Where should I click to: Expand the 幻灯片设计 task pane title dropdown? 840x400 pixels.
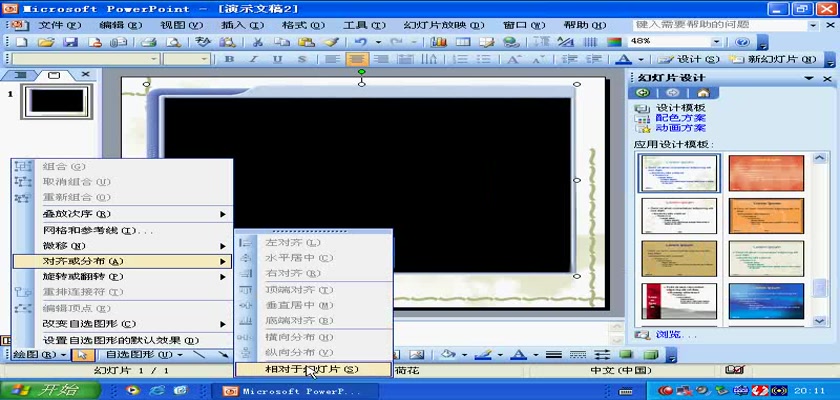point(808,78)
